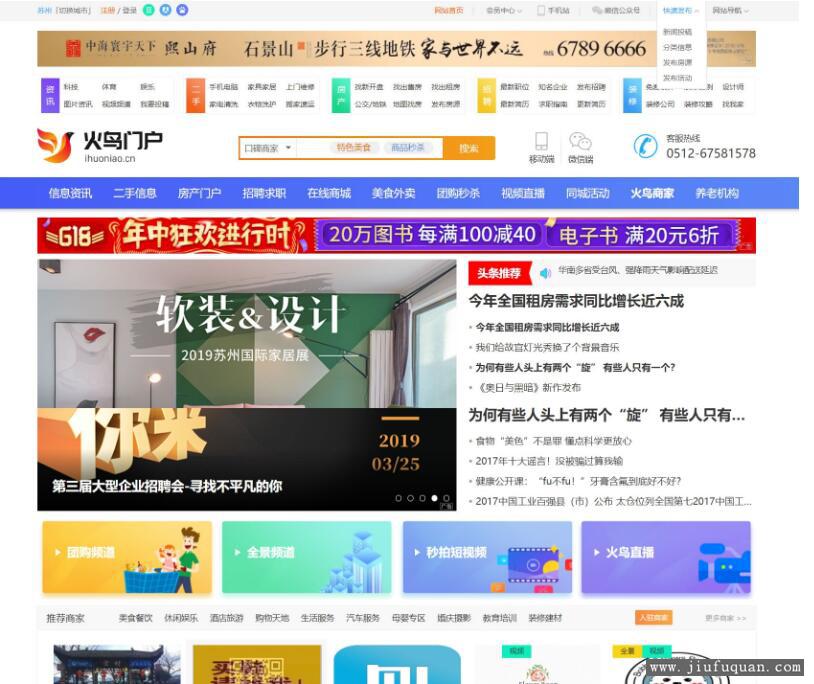Click the 火鸟门户 logo
This screenshot has height=684, width=814.
(x=100, y=146)
